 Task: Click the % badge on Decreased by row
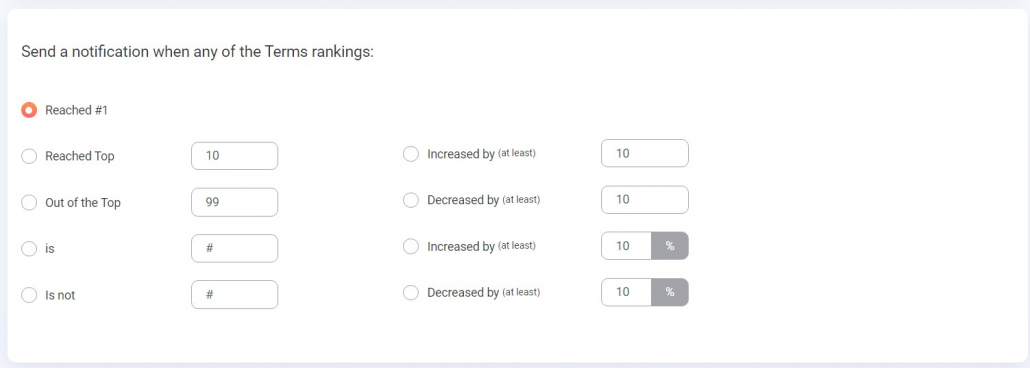[670, 292]
